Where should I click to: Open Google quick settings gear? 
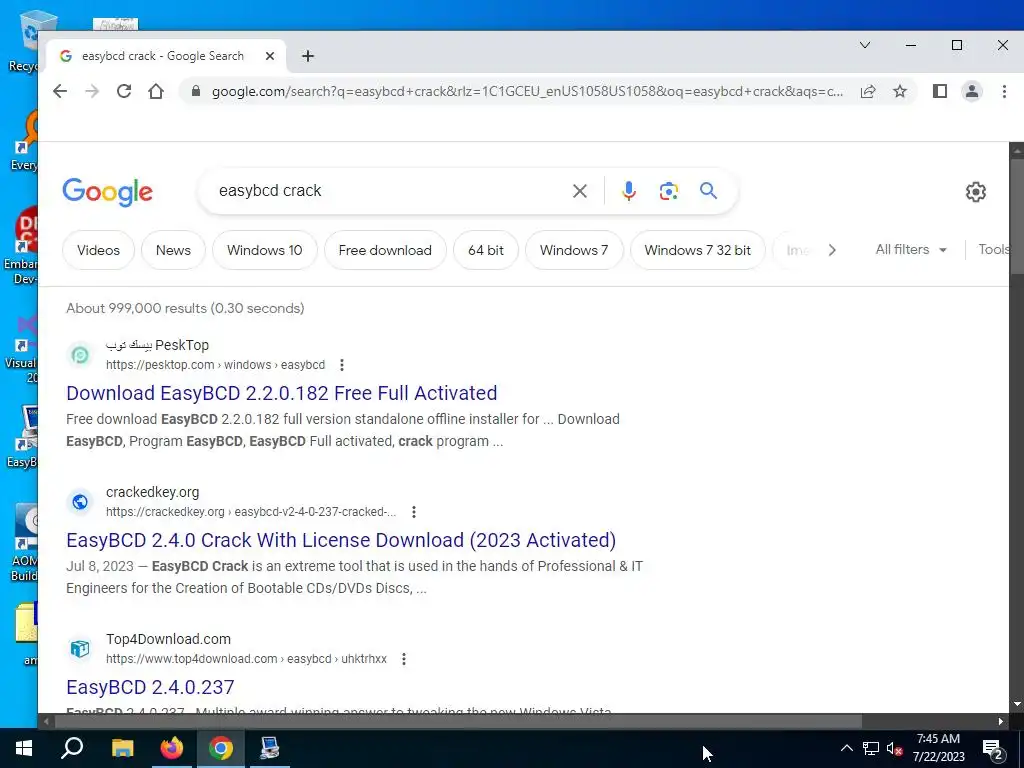pos(976,192)
